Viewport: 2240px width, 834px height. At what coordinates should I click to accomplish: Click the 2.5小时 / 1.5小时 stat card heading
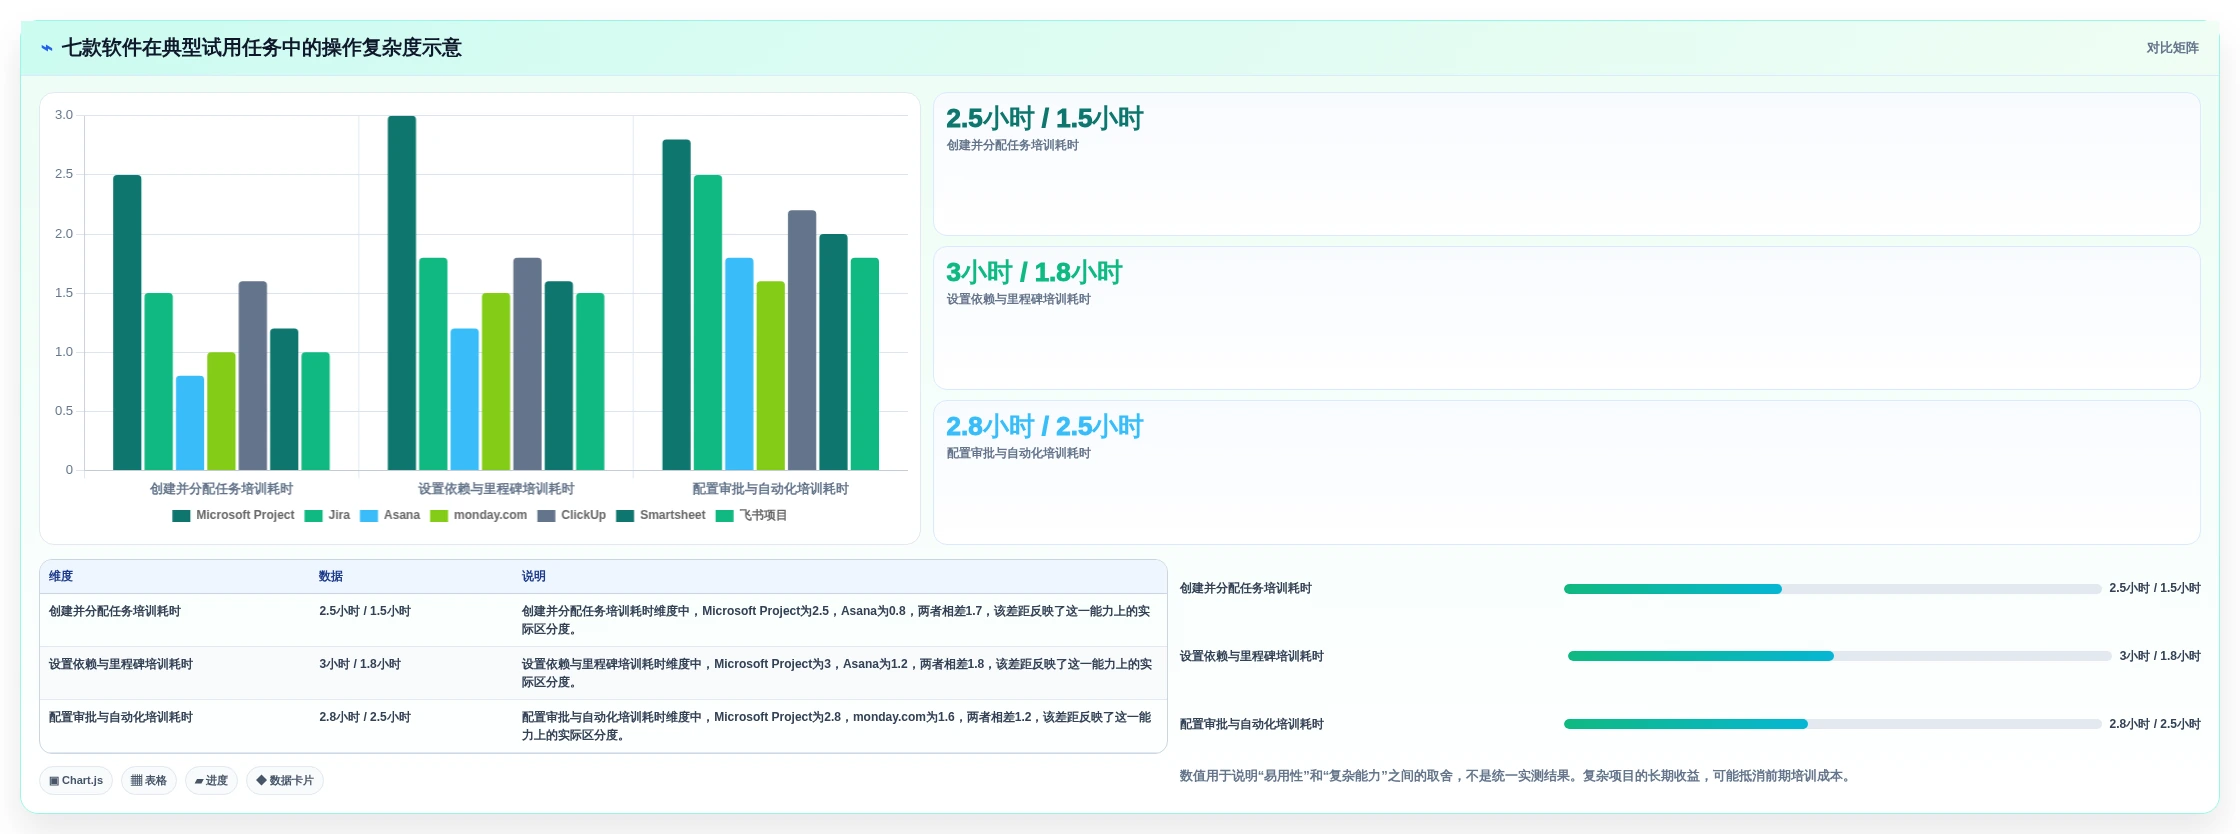1044,118
